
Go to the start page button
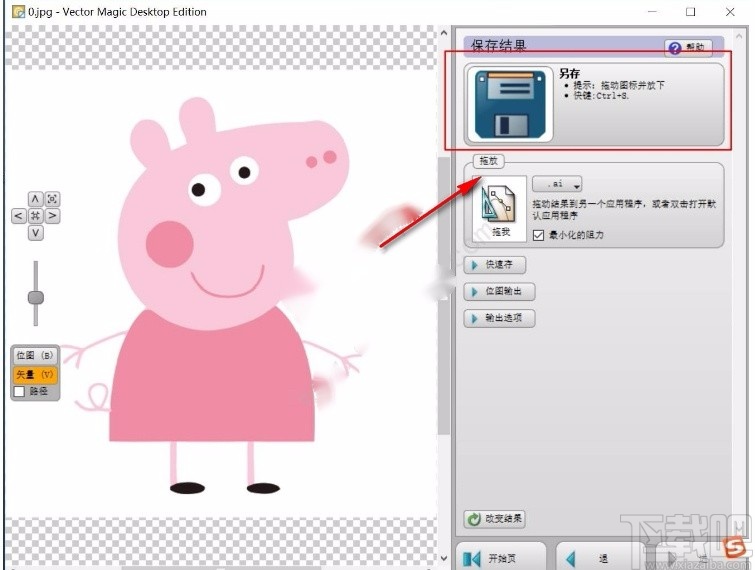pyautogui.click(x=501, y=557)
